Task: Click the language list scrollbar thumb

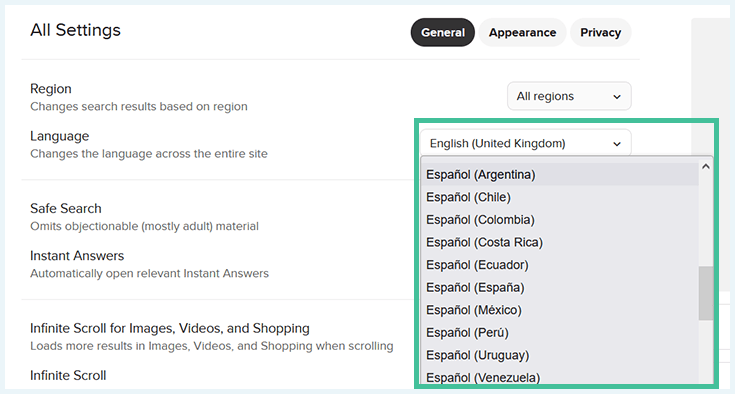Action: 705,293
